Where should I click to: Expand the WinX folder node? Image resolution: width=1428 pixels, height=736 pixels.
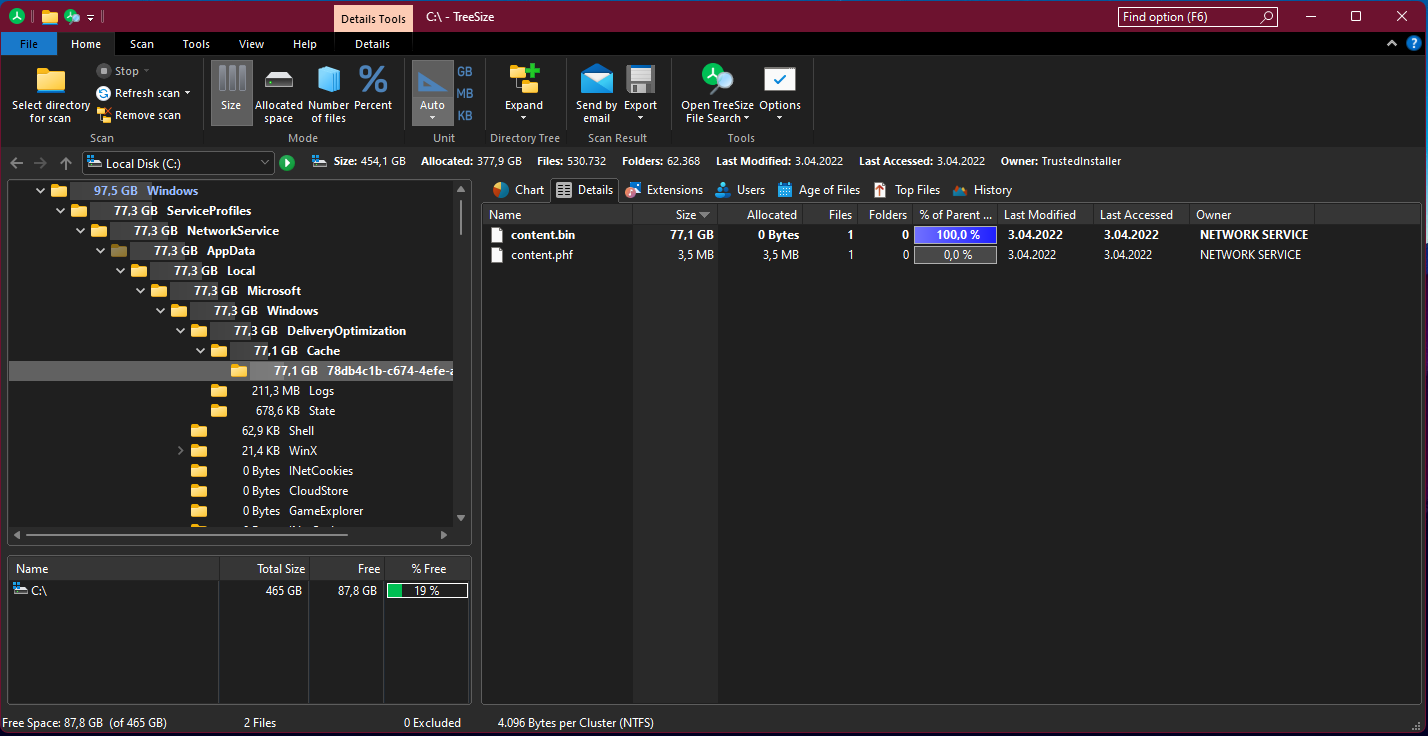click(x=180, y=450)
